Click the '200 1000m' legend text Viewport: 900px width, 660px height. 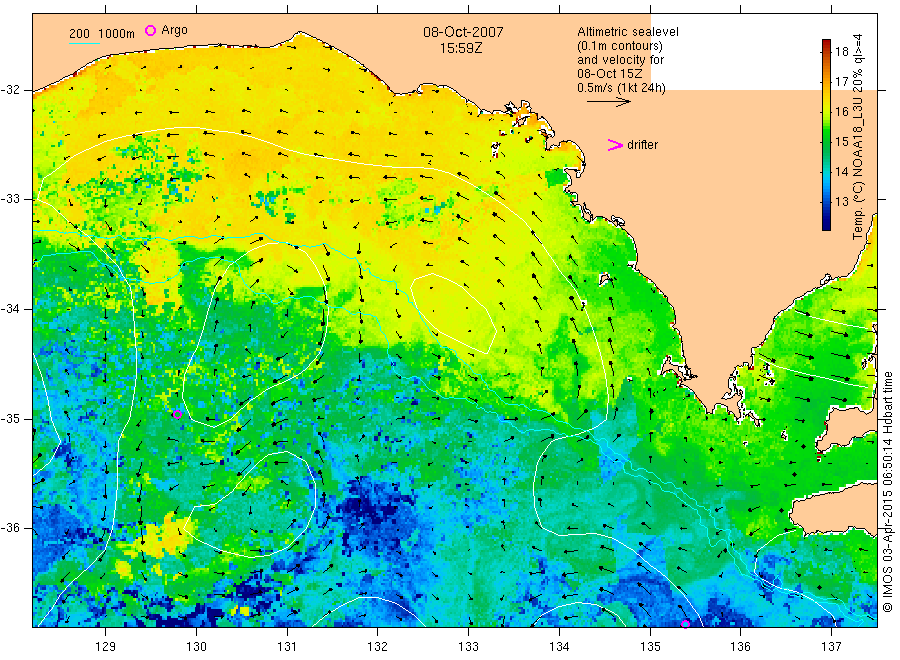click(102, 34)
